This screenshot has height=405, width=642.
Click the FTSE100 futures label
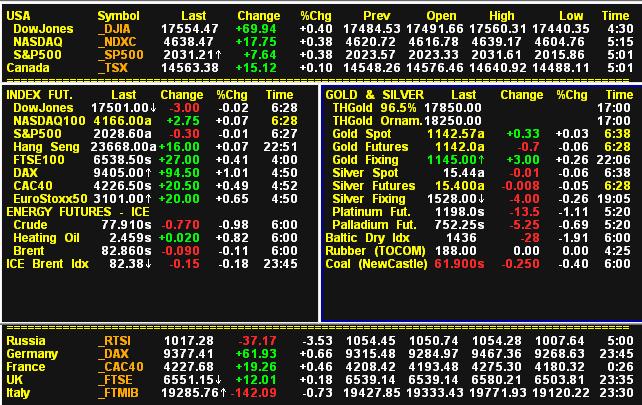(39, 160)
